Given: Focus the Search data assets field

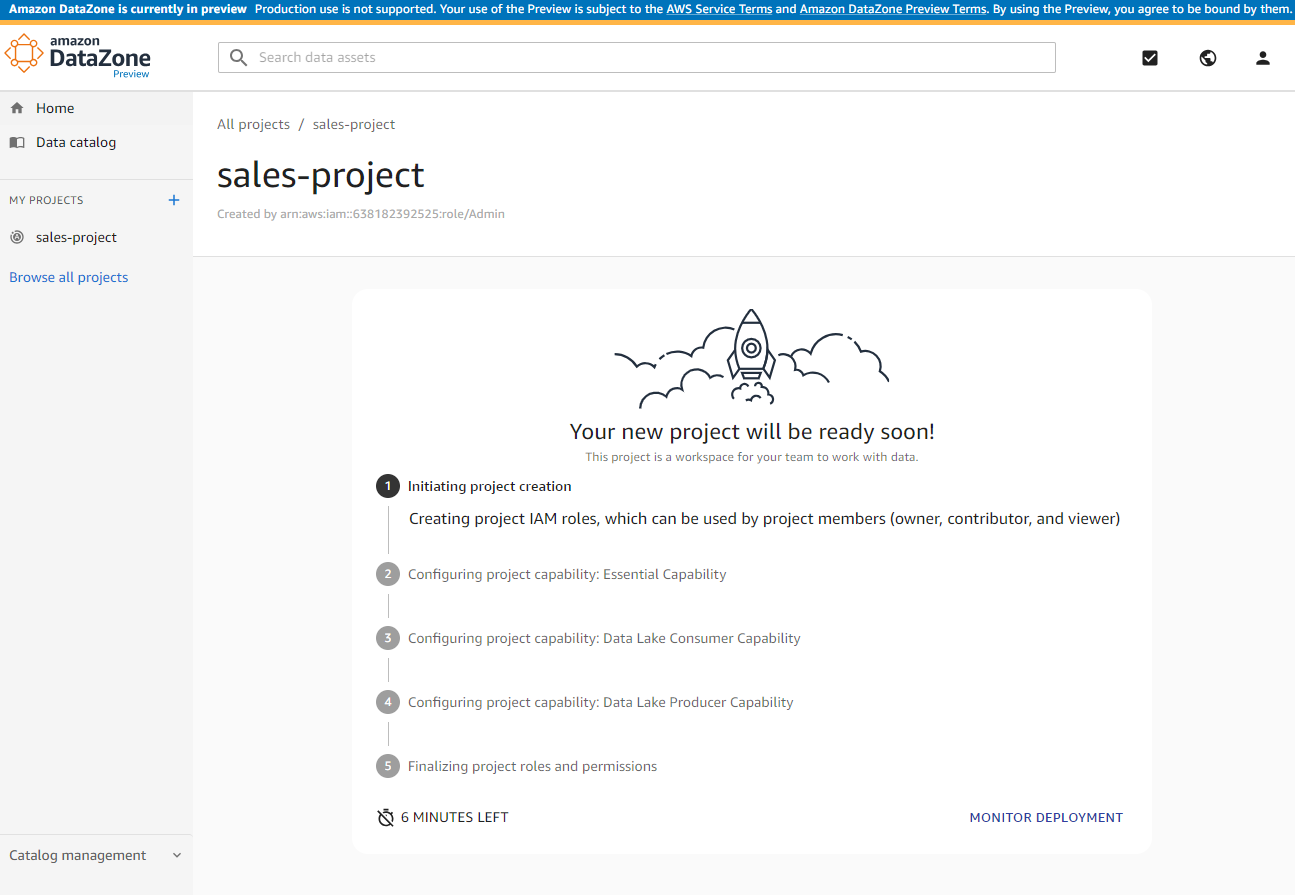Looking at the screenshot, I should pyautogui.click(x=637, y=57).
